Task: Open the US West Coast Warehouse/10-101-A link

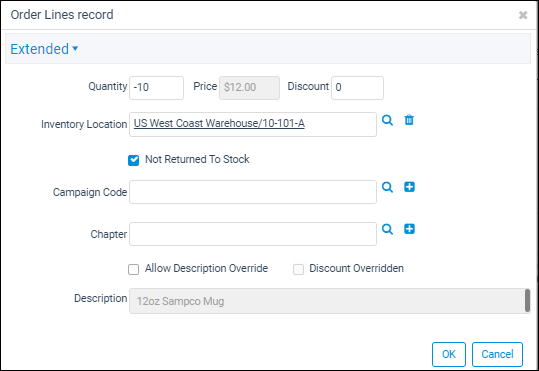Action: pyautogui.click(x=219, y=123)
